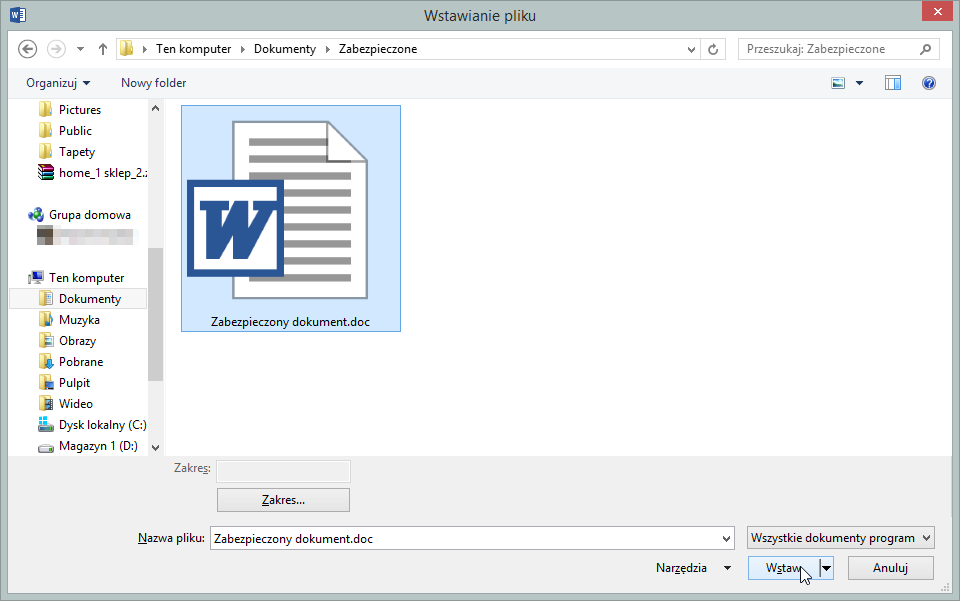Click the Forward navigation arrow
This screenshot has width=960, height=601.
click(56, 49)
